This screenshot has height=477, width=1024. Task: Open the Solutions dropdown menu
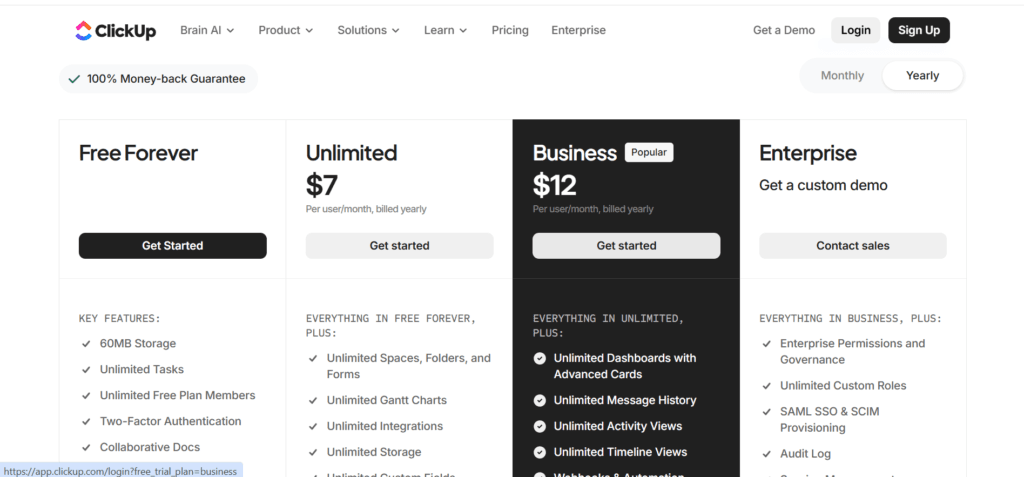368,30
